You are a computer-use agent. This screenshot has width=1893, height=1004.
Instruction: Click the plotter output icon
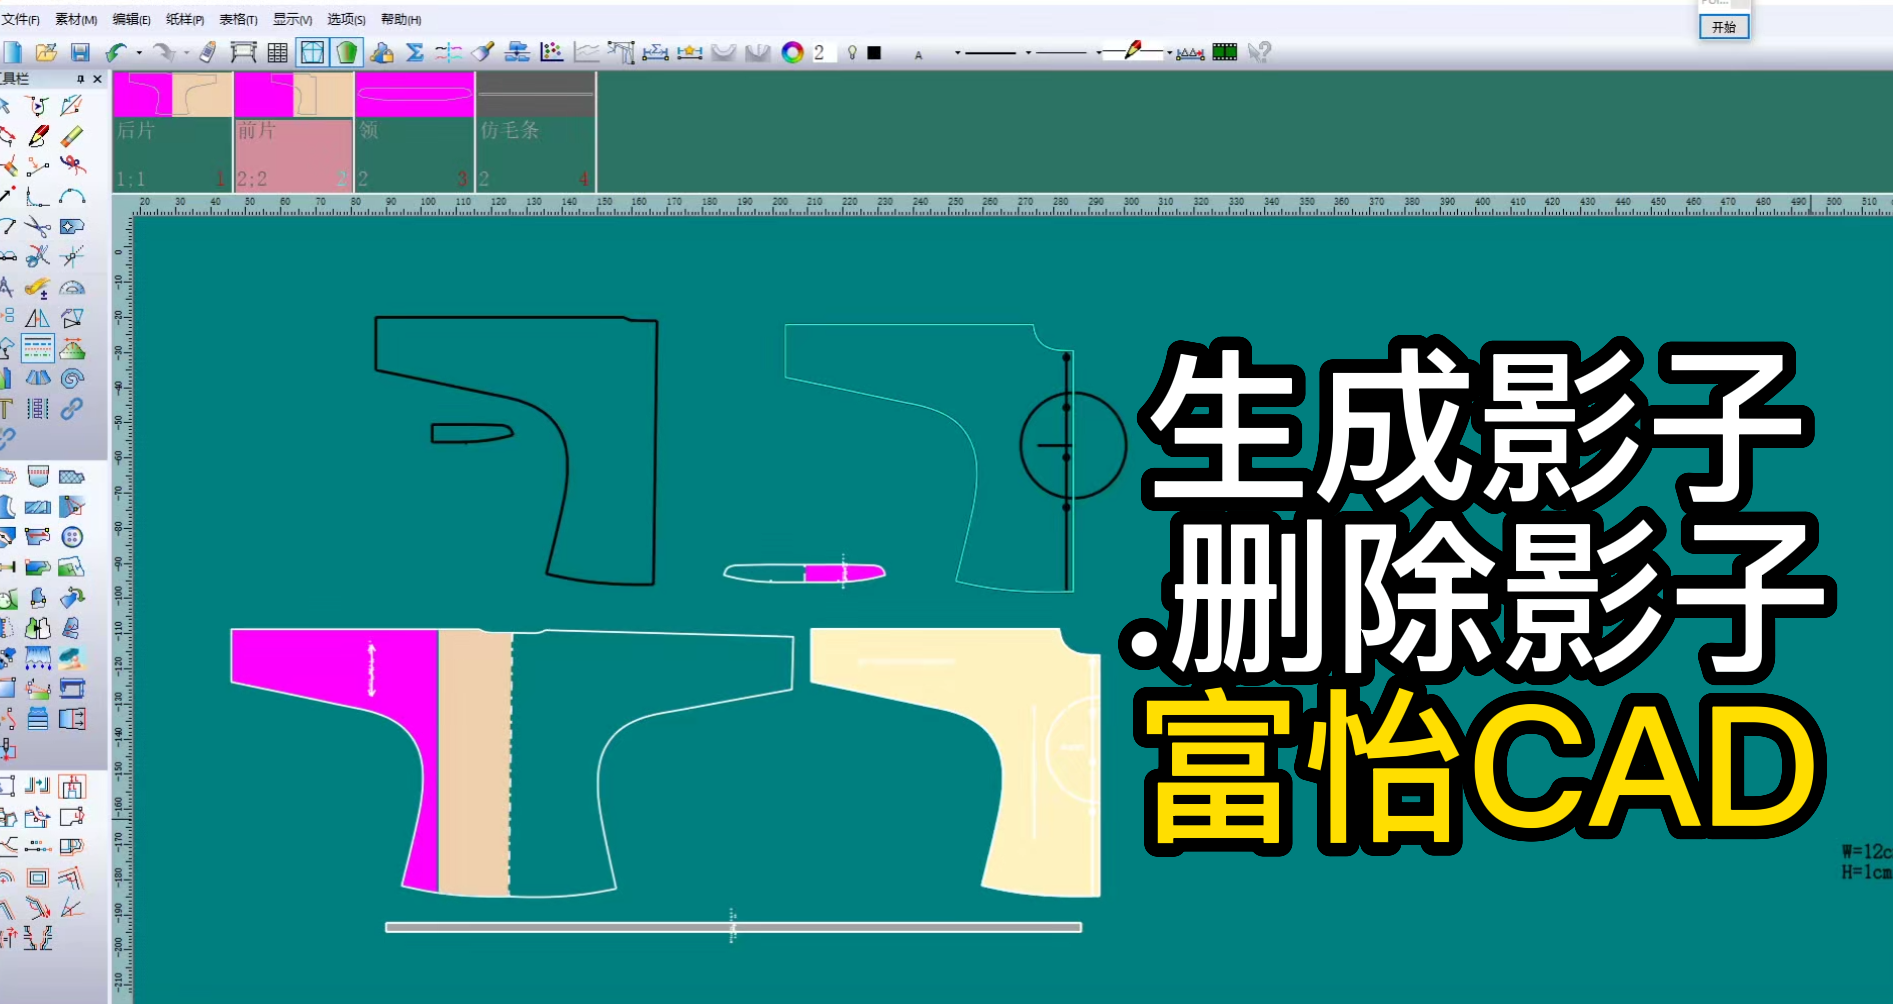[x=243, y=52]
